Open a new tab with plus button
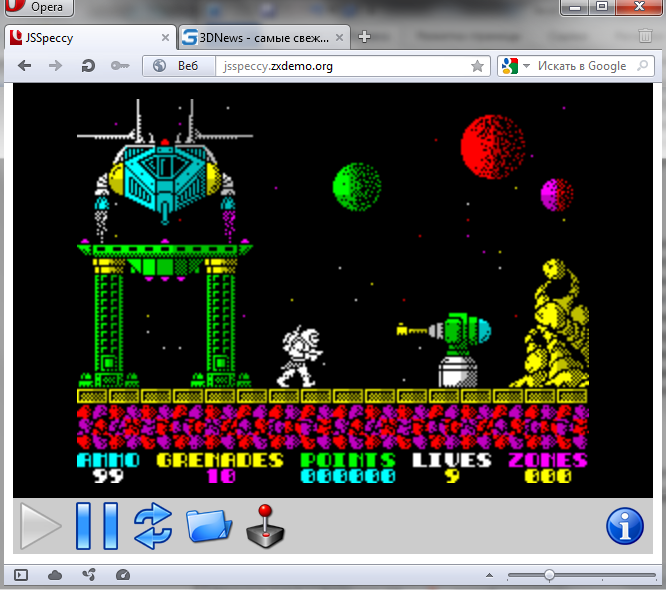 pyautogui.click(x=364, y=37)
